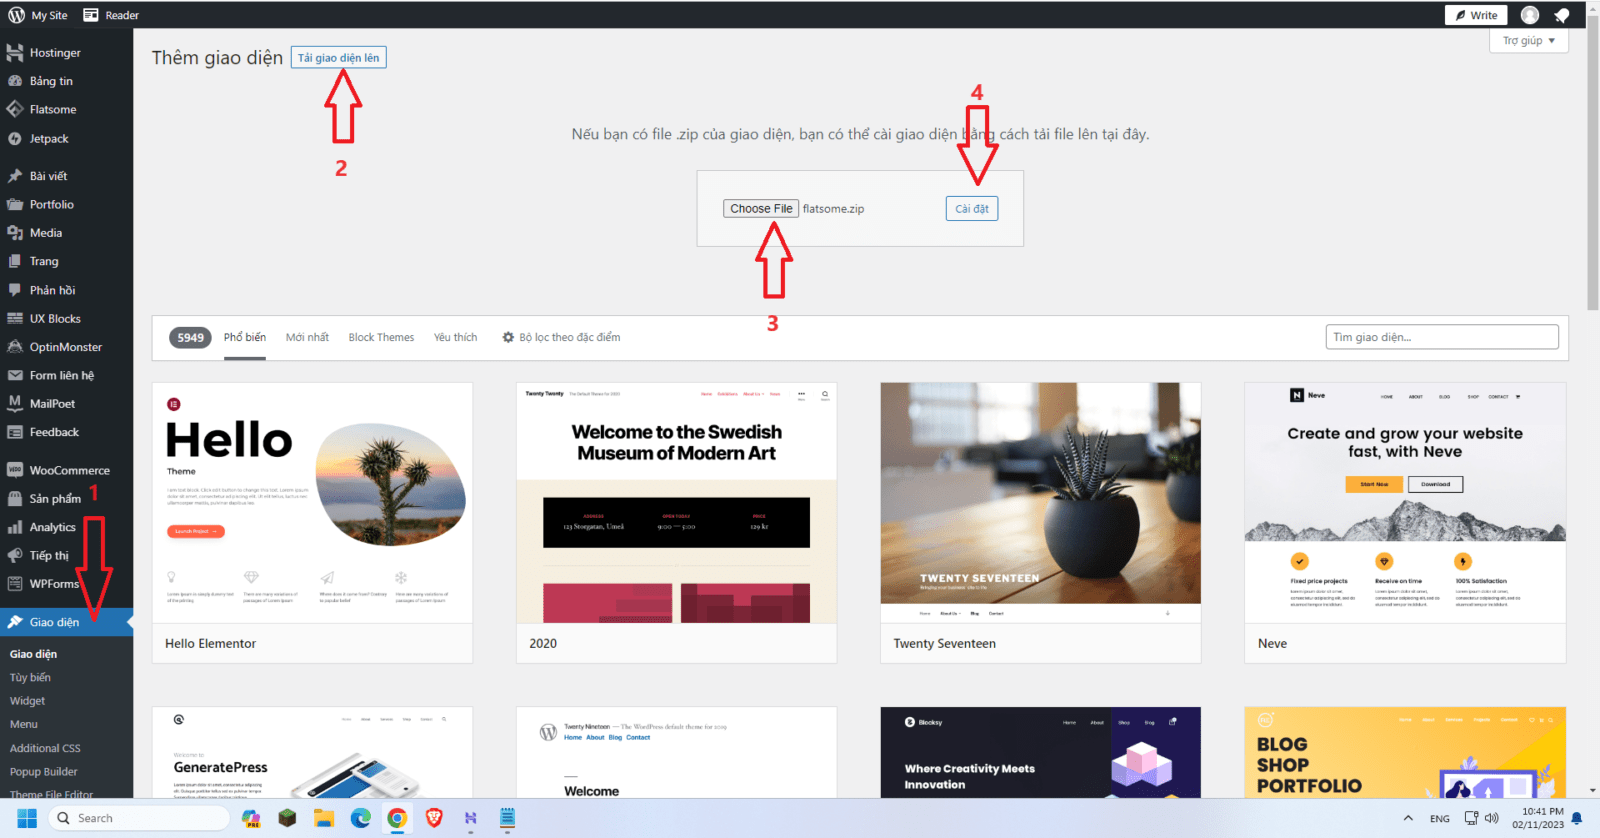Click the Windows taskbar Search box
Viewport: 1600px width, 838px height.
[139, 818]
